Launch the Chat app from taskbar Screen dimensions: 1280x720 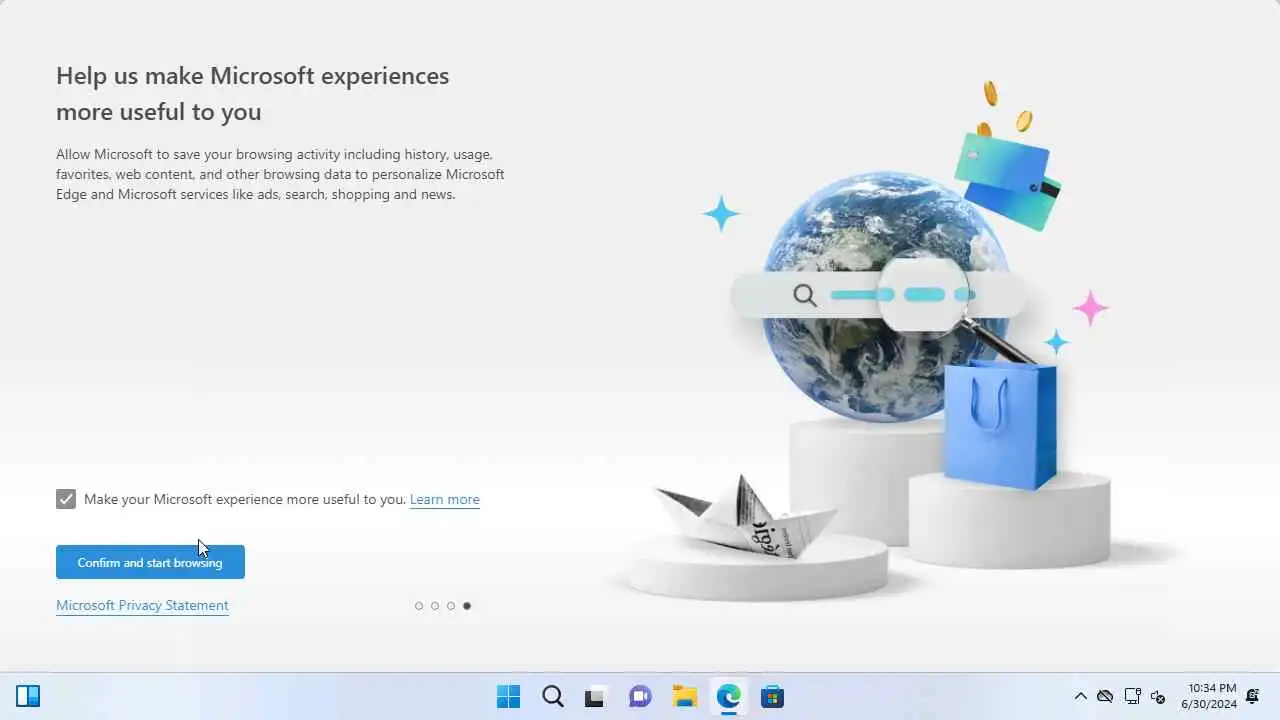pyautogui.click(x=640, y=696)
